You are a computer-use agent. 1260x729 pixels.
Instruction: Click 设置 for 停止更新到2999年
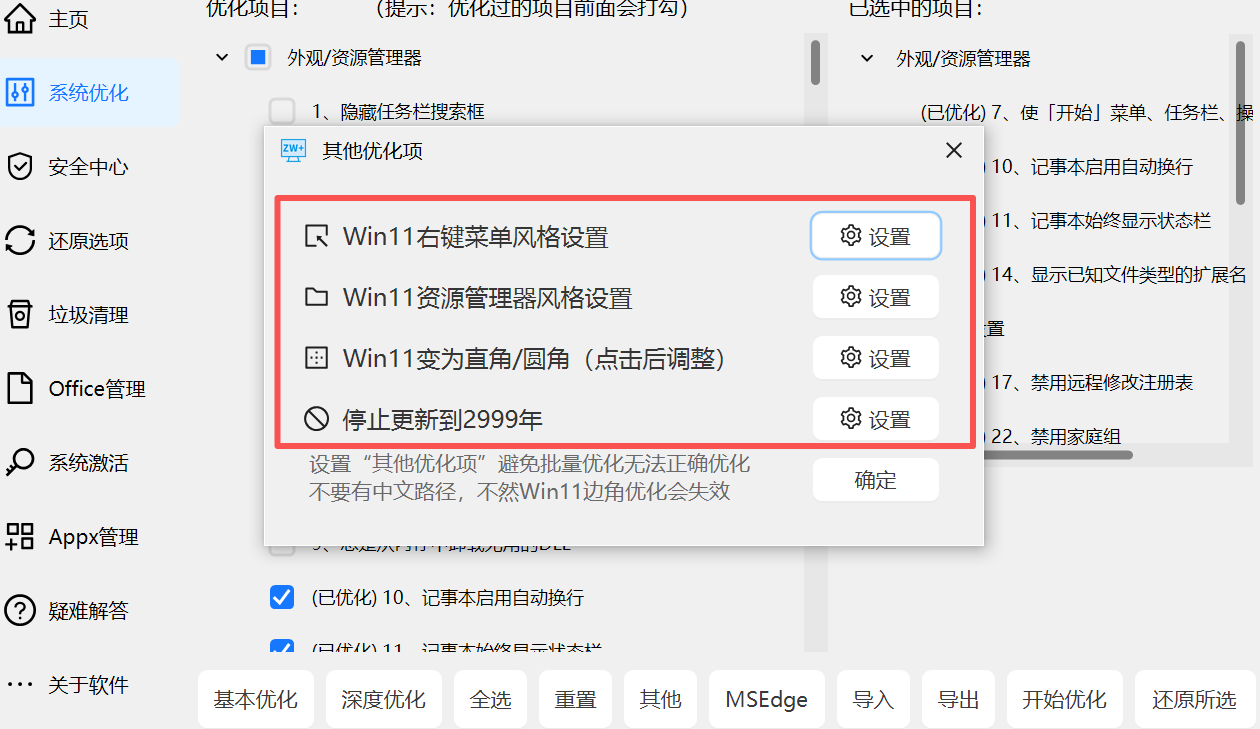pos(876,419)
